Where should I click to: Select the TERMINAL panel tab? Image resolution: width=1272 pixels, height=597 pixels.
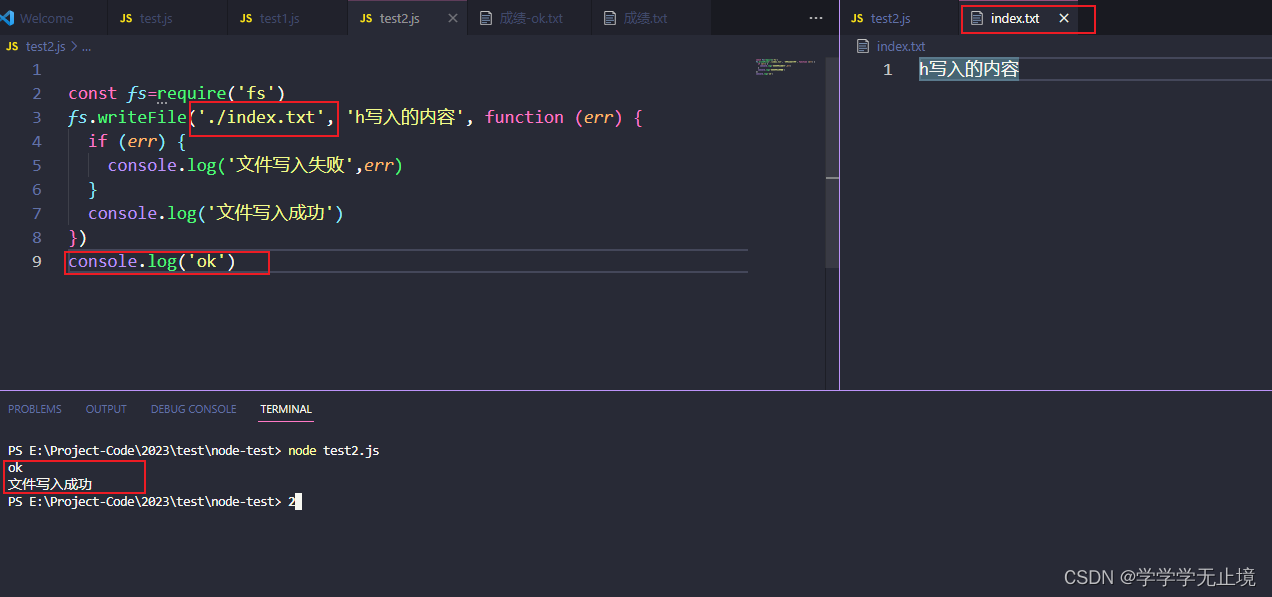286,409
